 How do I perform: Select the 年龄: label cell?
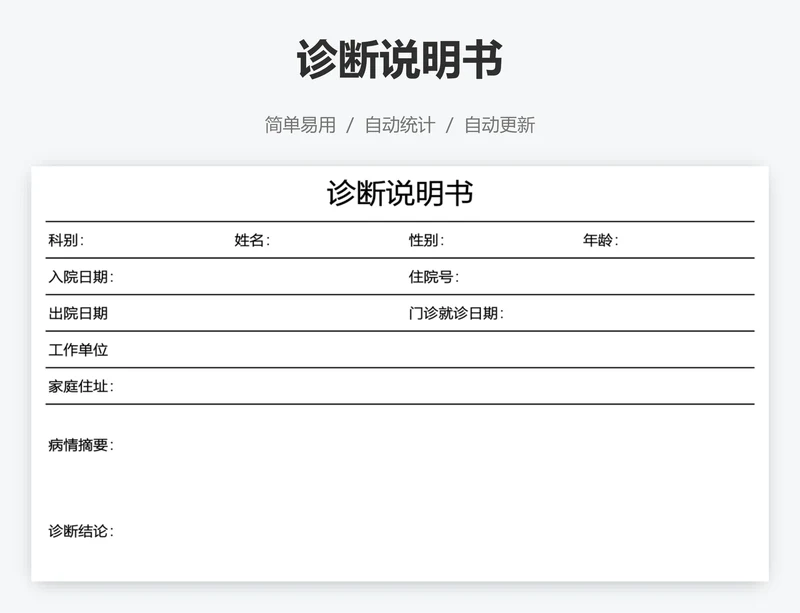coord(601,240)
